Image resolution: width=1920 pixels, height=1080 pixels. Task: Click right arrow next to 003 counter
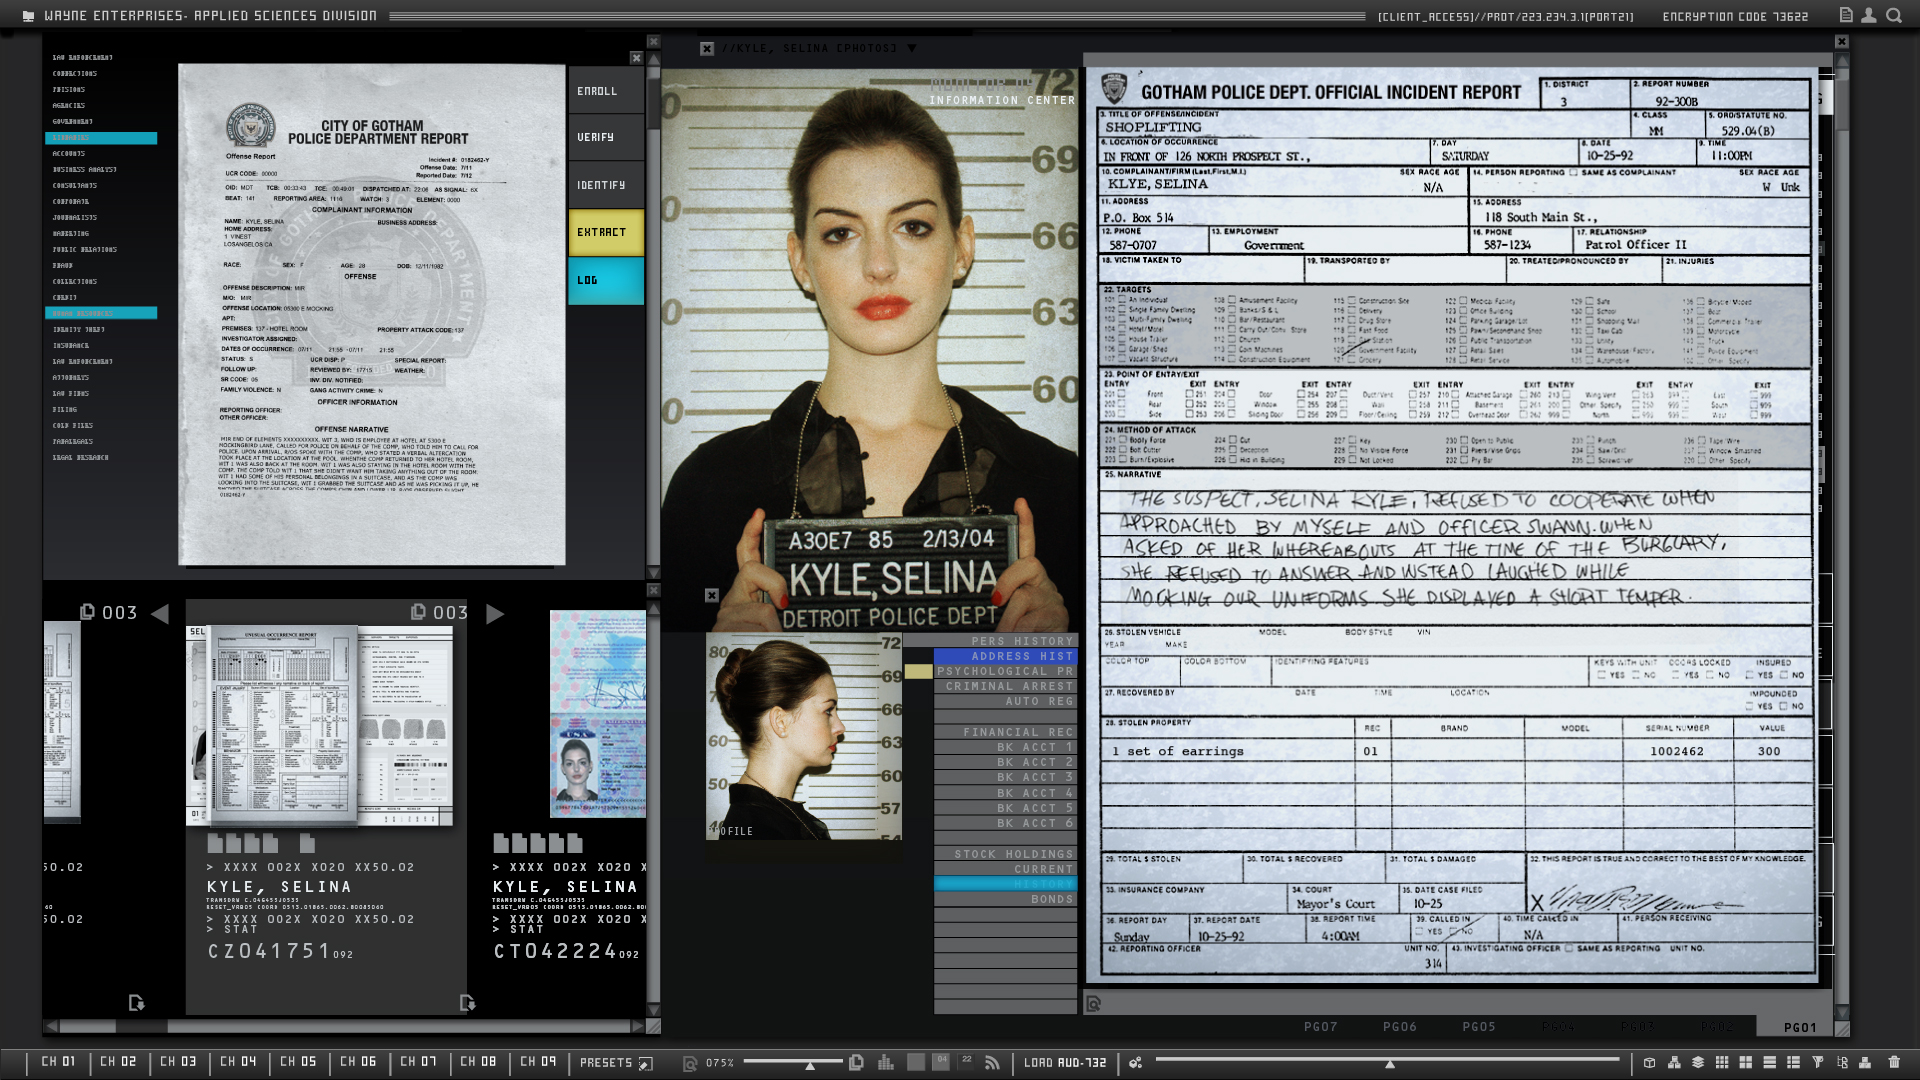494,613
